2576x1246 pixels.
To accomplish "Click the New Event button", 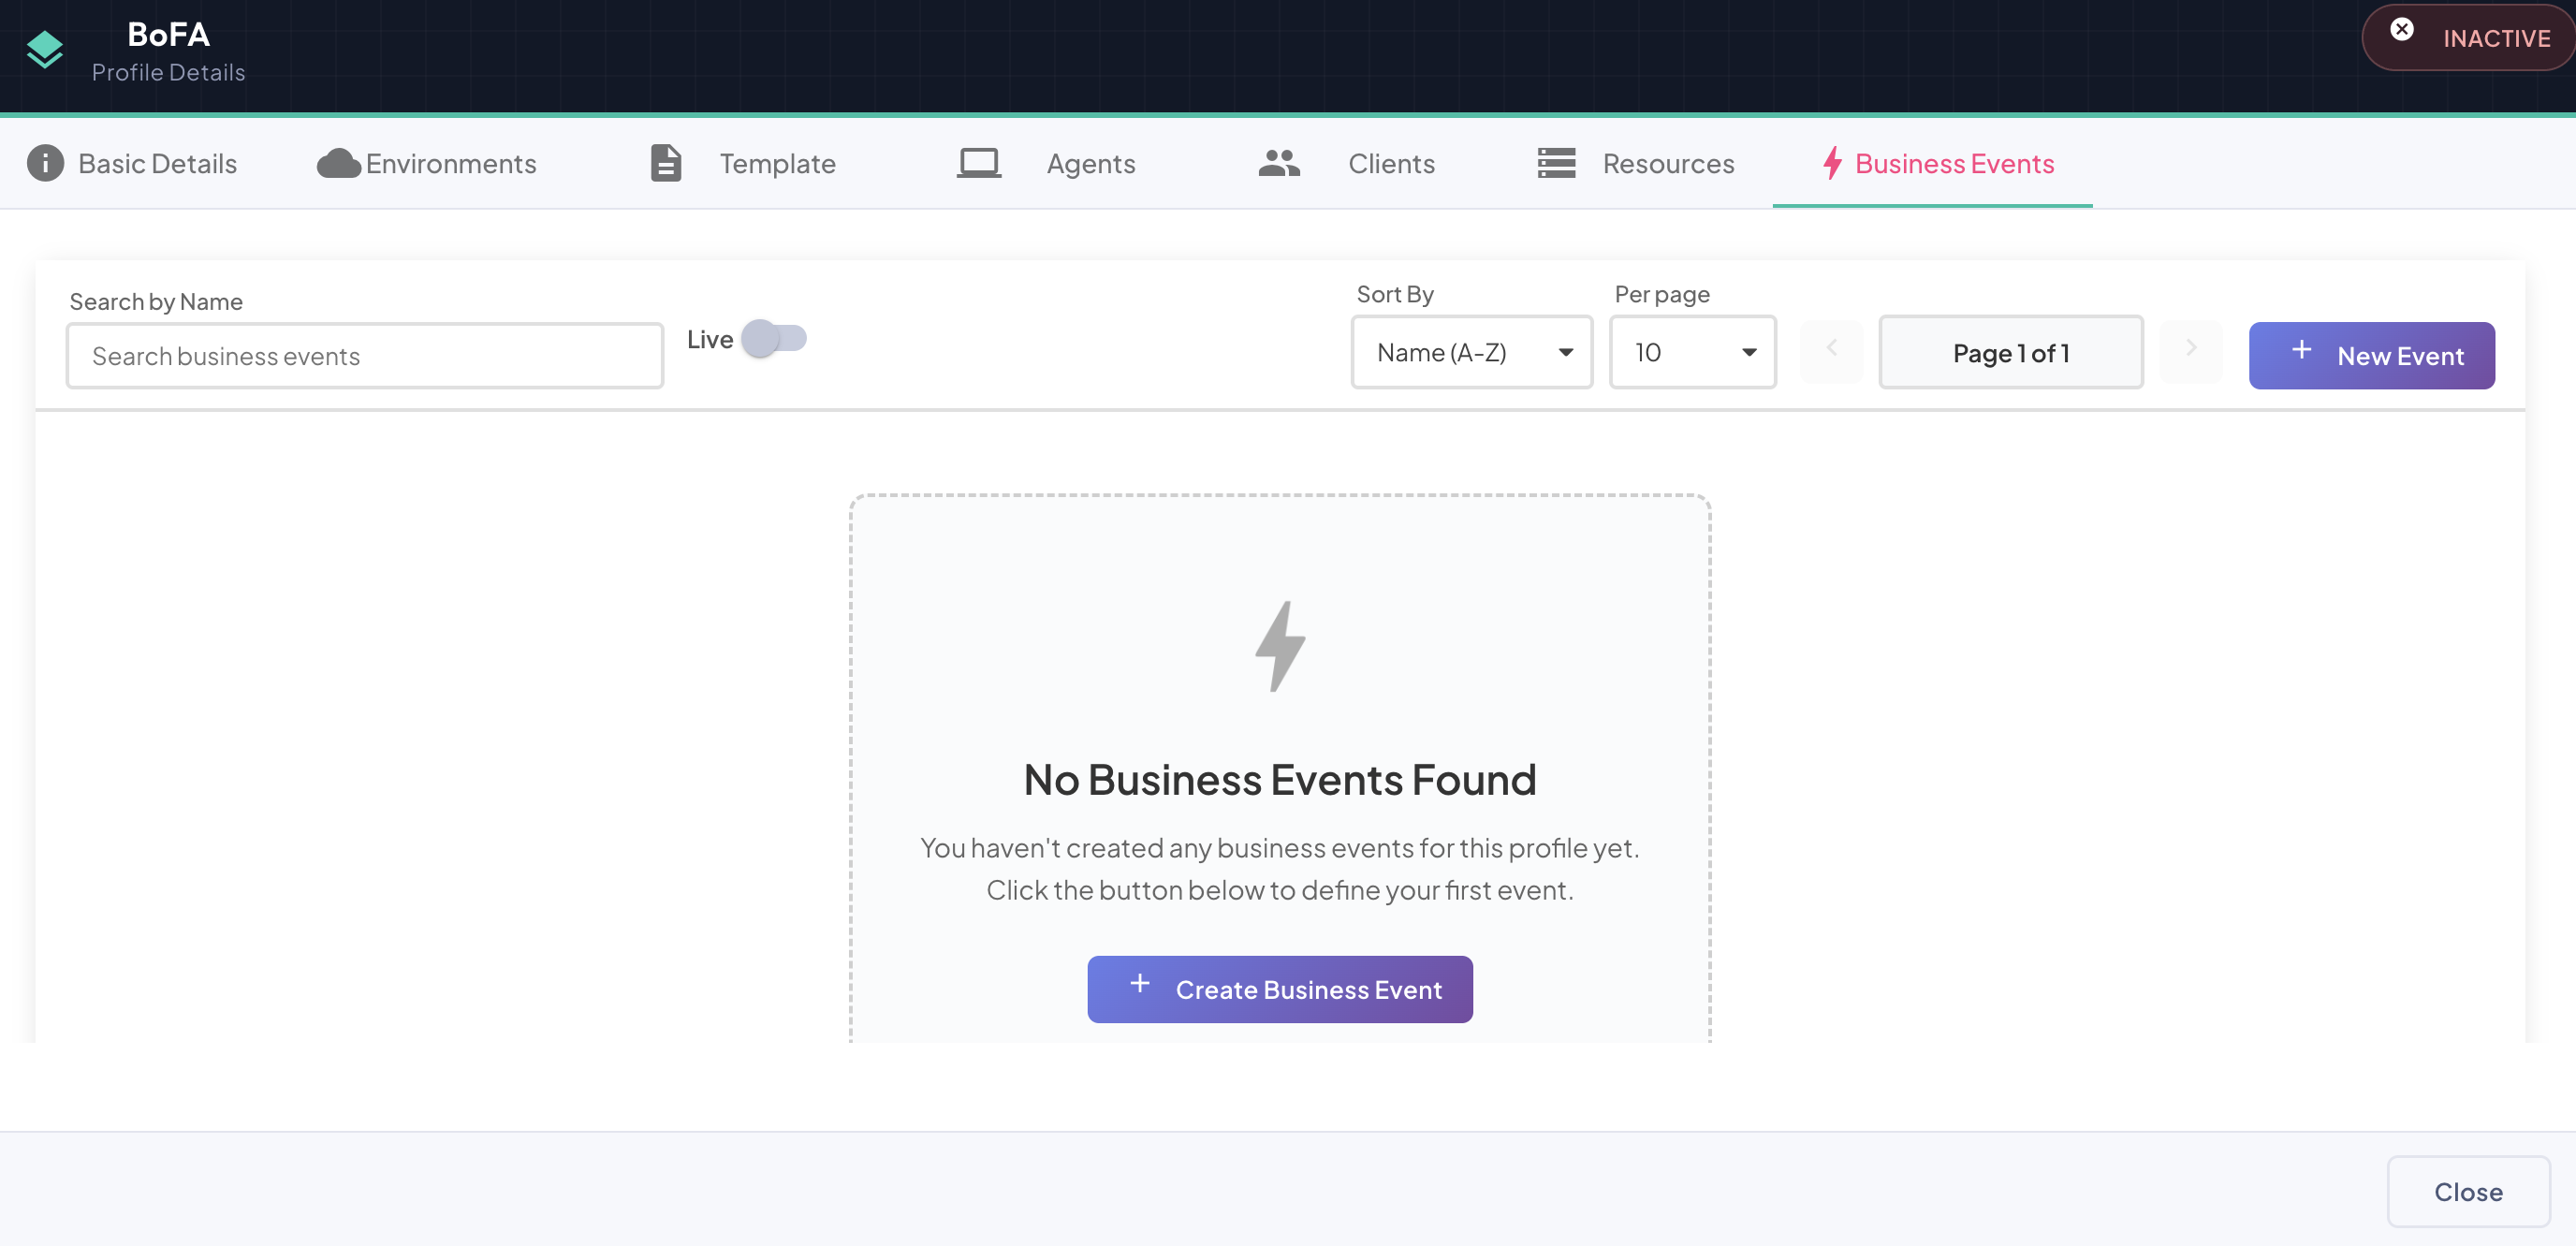I will [x=2371, y=355].
